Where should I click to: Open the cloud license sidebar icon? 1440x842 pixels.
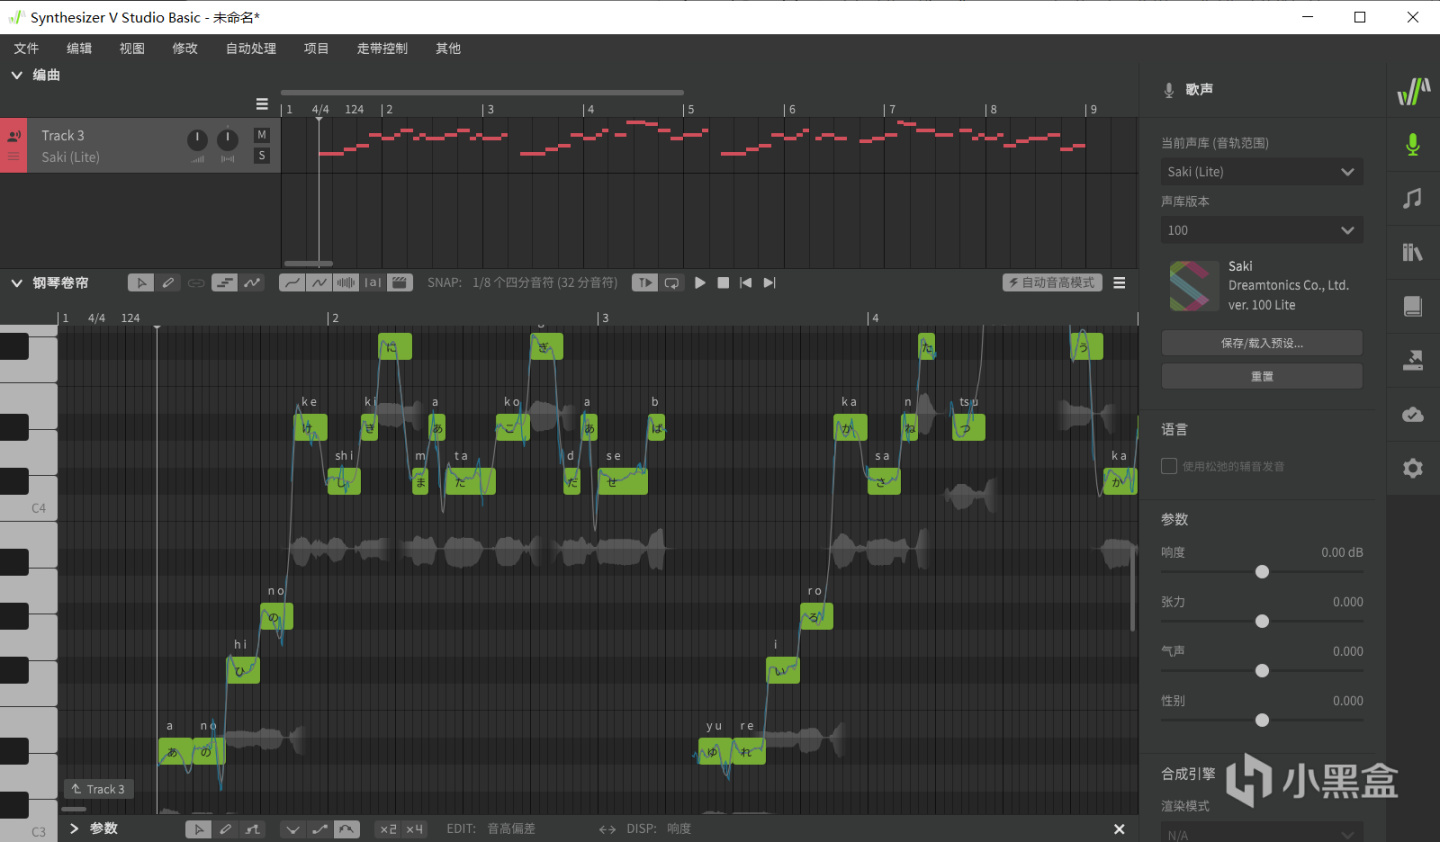1412,414
